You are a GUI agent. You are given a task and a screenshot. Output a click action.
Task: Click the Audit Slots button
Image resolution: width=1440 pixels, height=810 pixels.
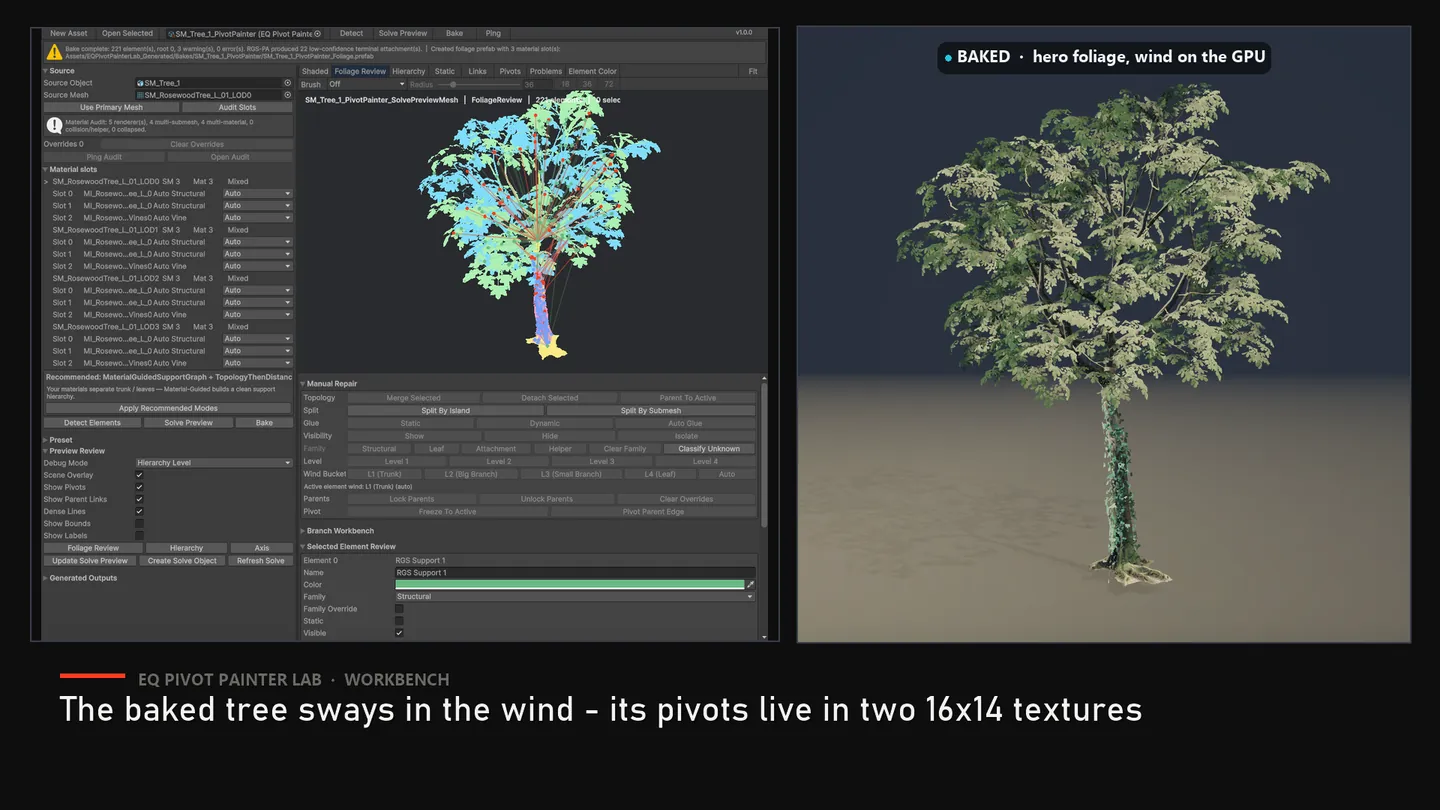click(238, 107)
